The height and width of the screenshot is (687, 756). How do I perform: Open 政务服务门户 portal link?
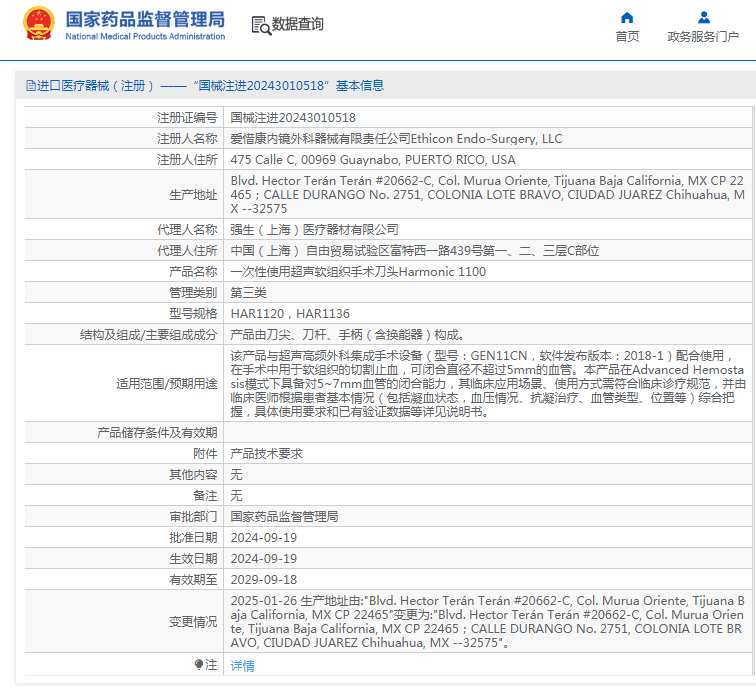point(703,37)
